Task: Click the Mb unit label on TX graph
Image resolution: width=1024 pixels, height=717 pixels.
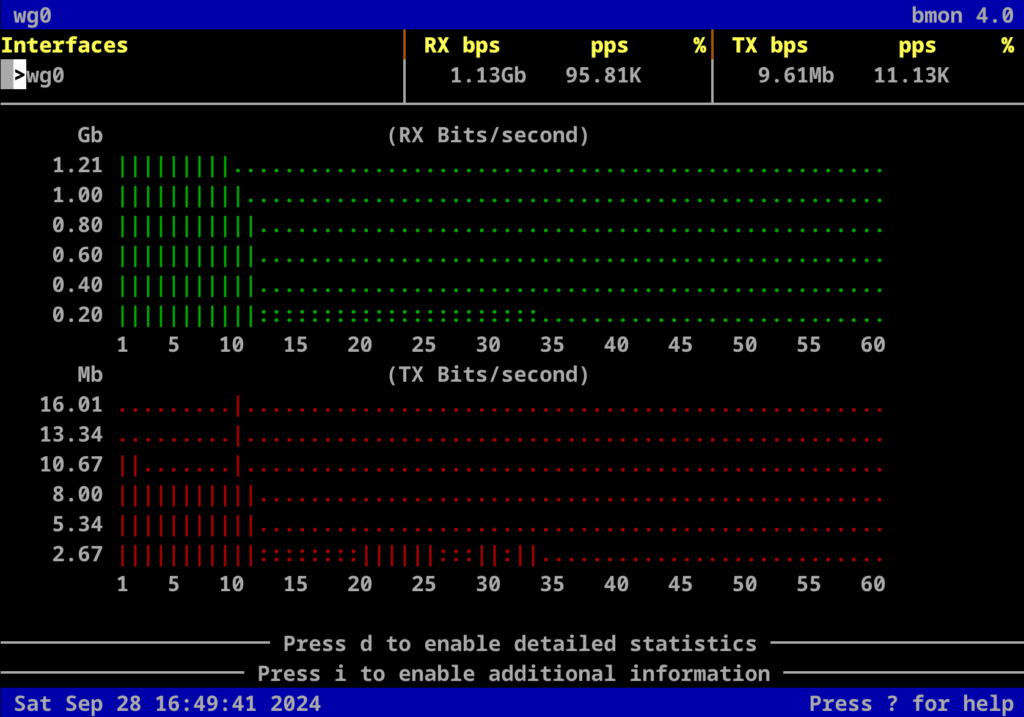Action: (91, 375)
